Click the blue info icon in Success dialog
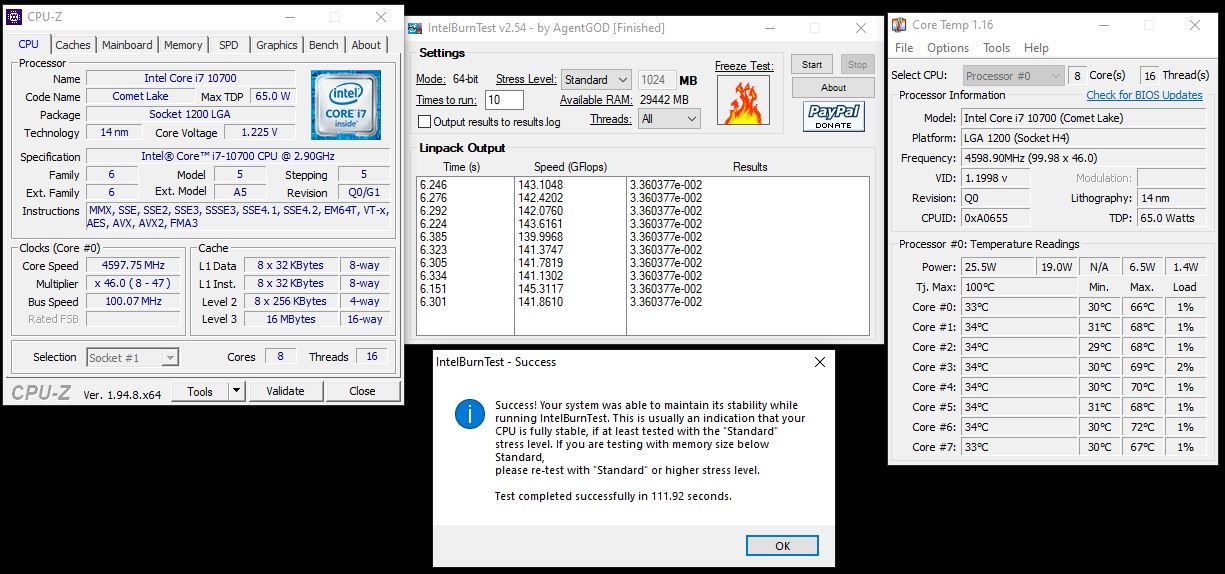 (469, 413)
